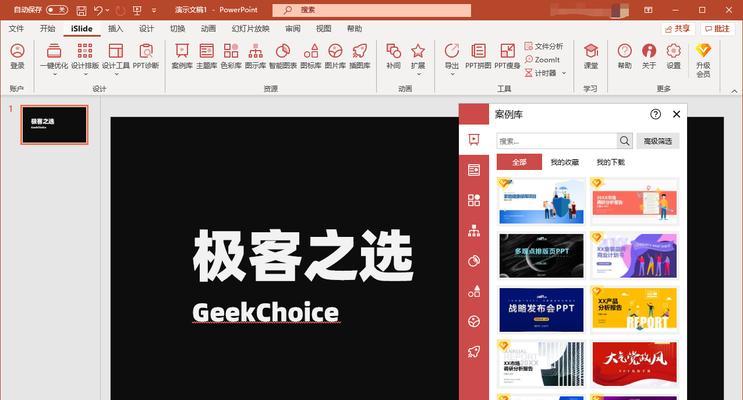This screenshot has width=743, height=400.
Task: Click 文件分析 file analysis
Action: [544, 46]
